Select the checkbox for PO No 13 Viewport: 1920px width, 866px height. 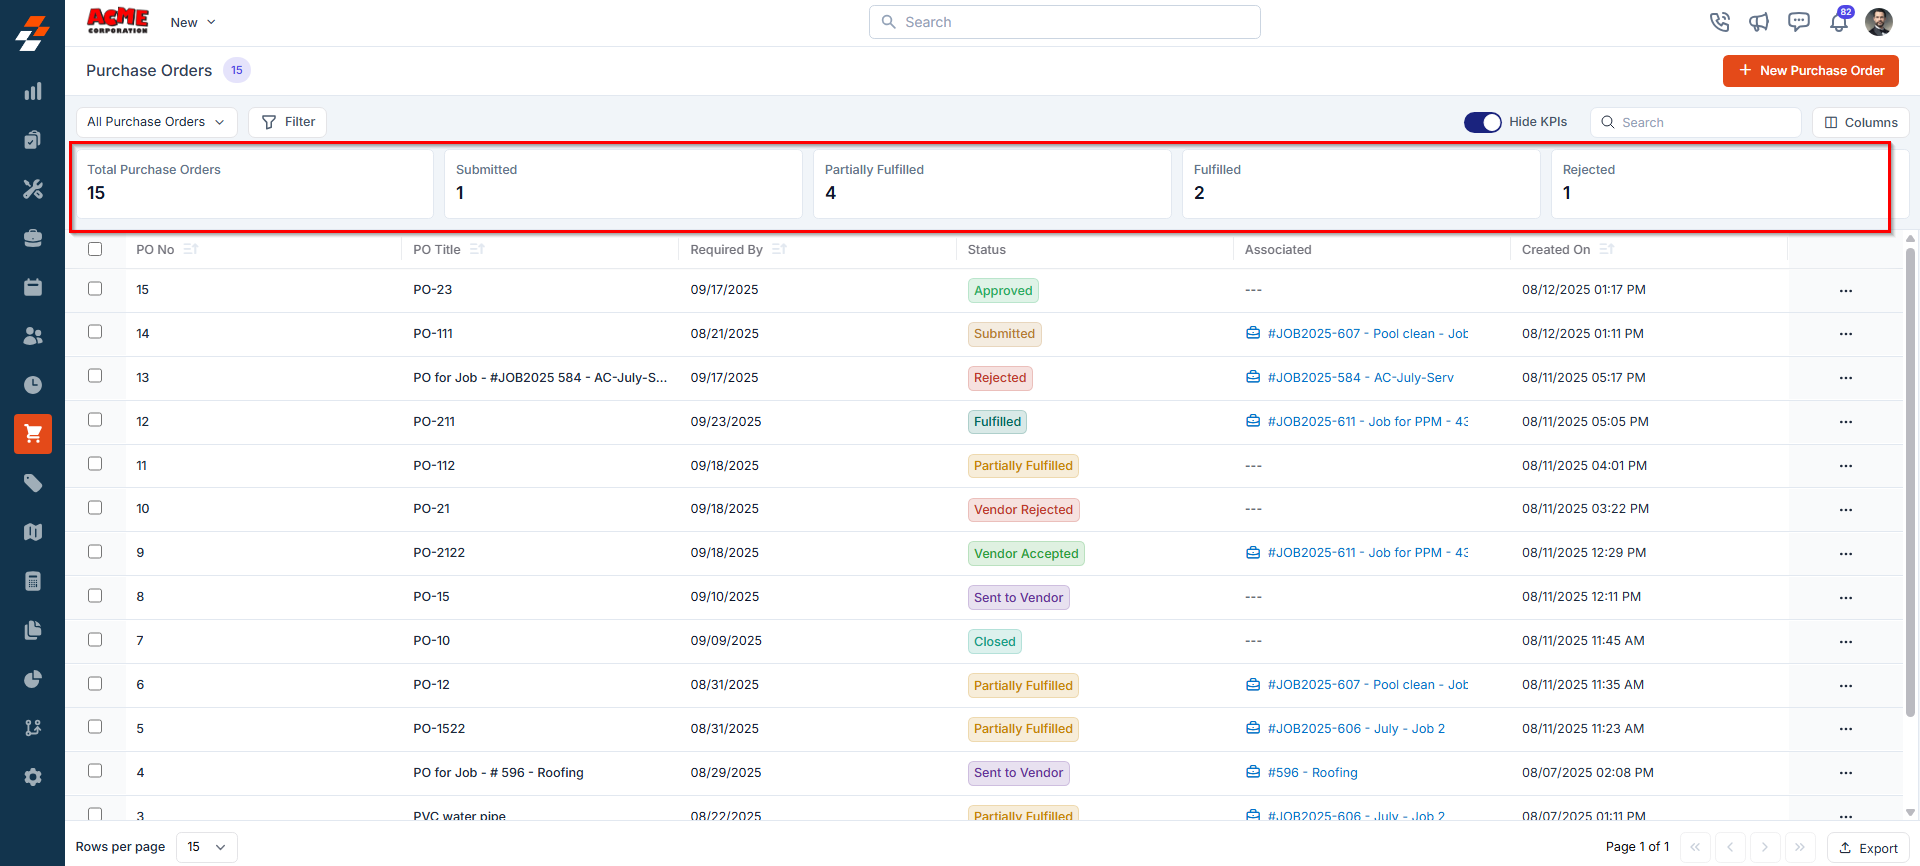pyautogui.click(x=95, y=376)
